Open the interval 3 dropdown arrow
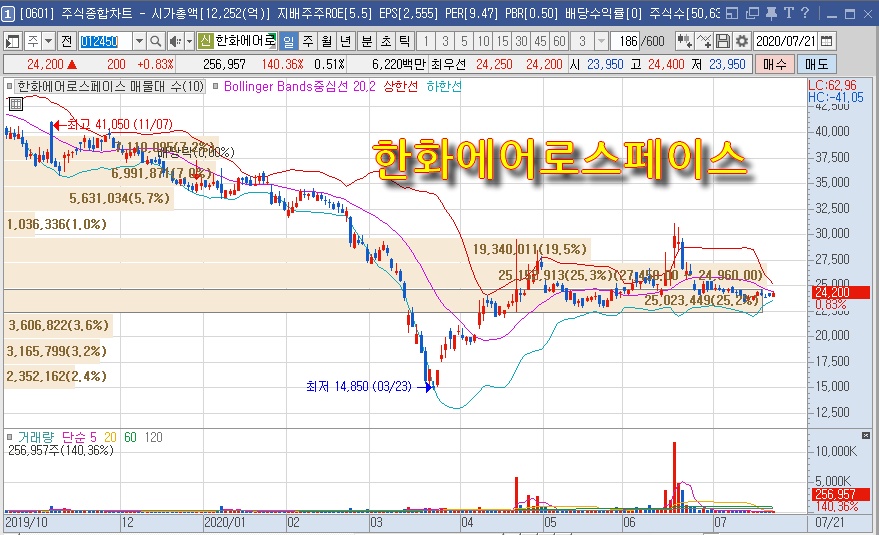Image resolution: width=879 pixels, height=535 pixels. (601, 41)
